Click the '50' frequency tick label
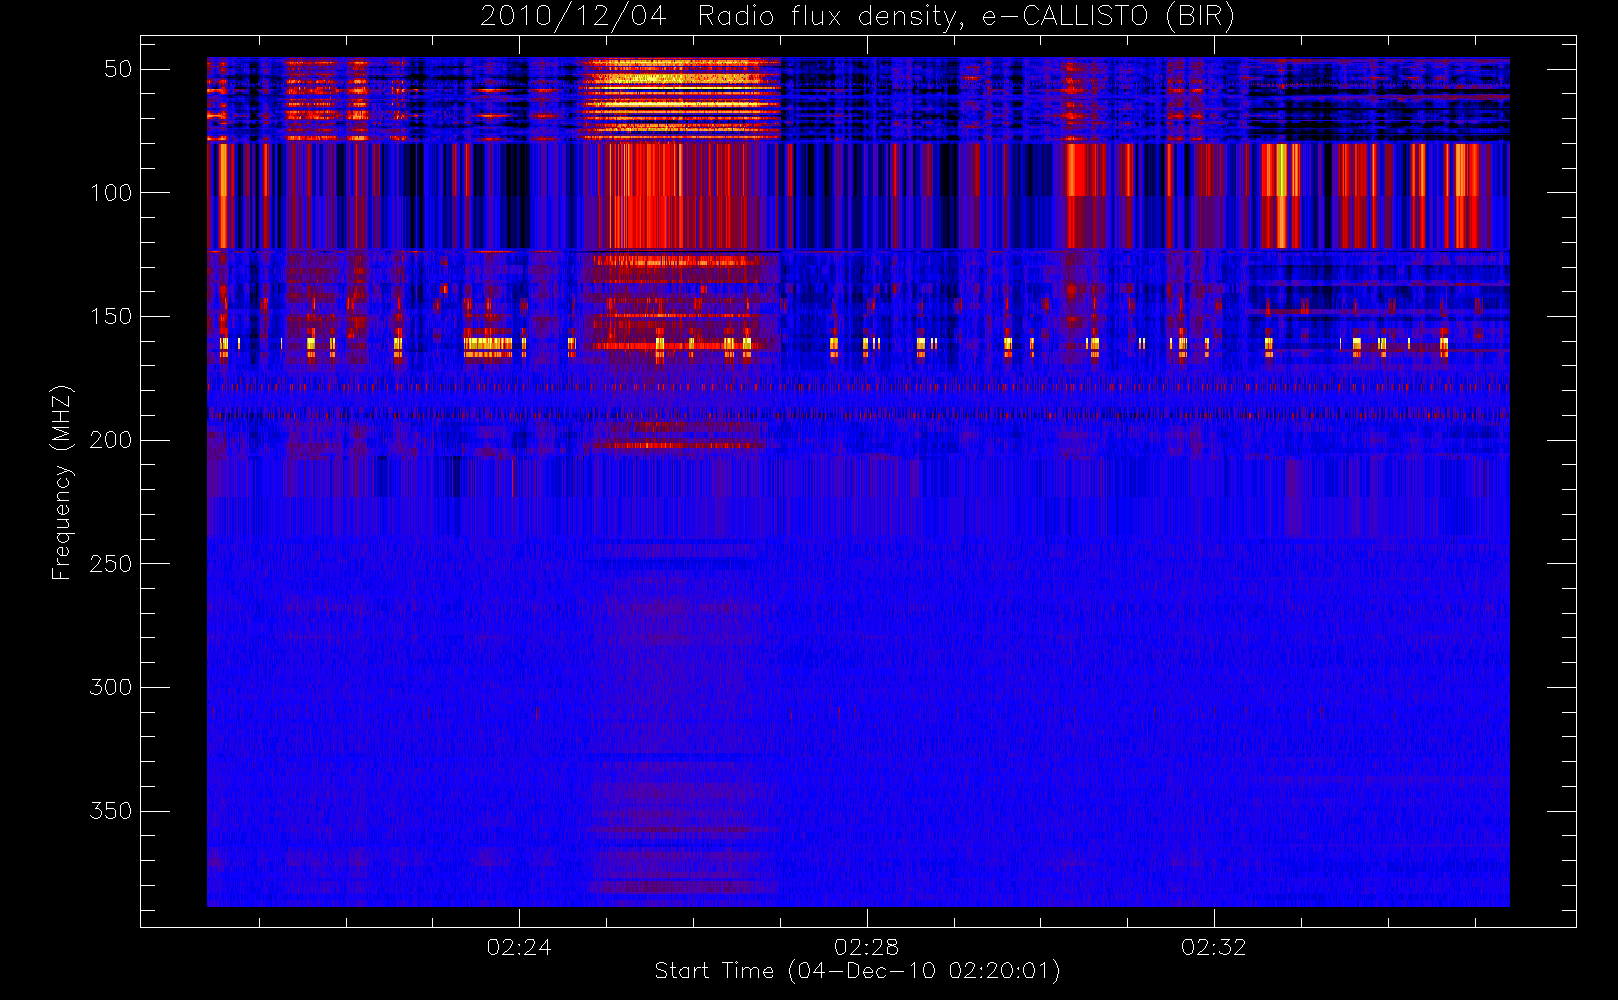 [118, 69]
